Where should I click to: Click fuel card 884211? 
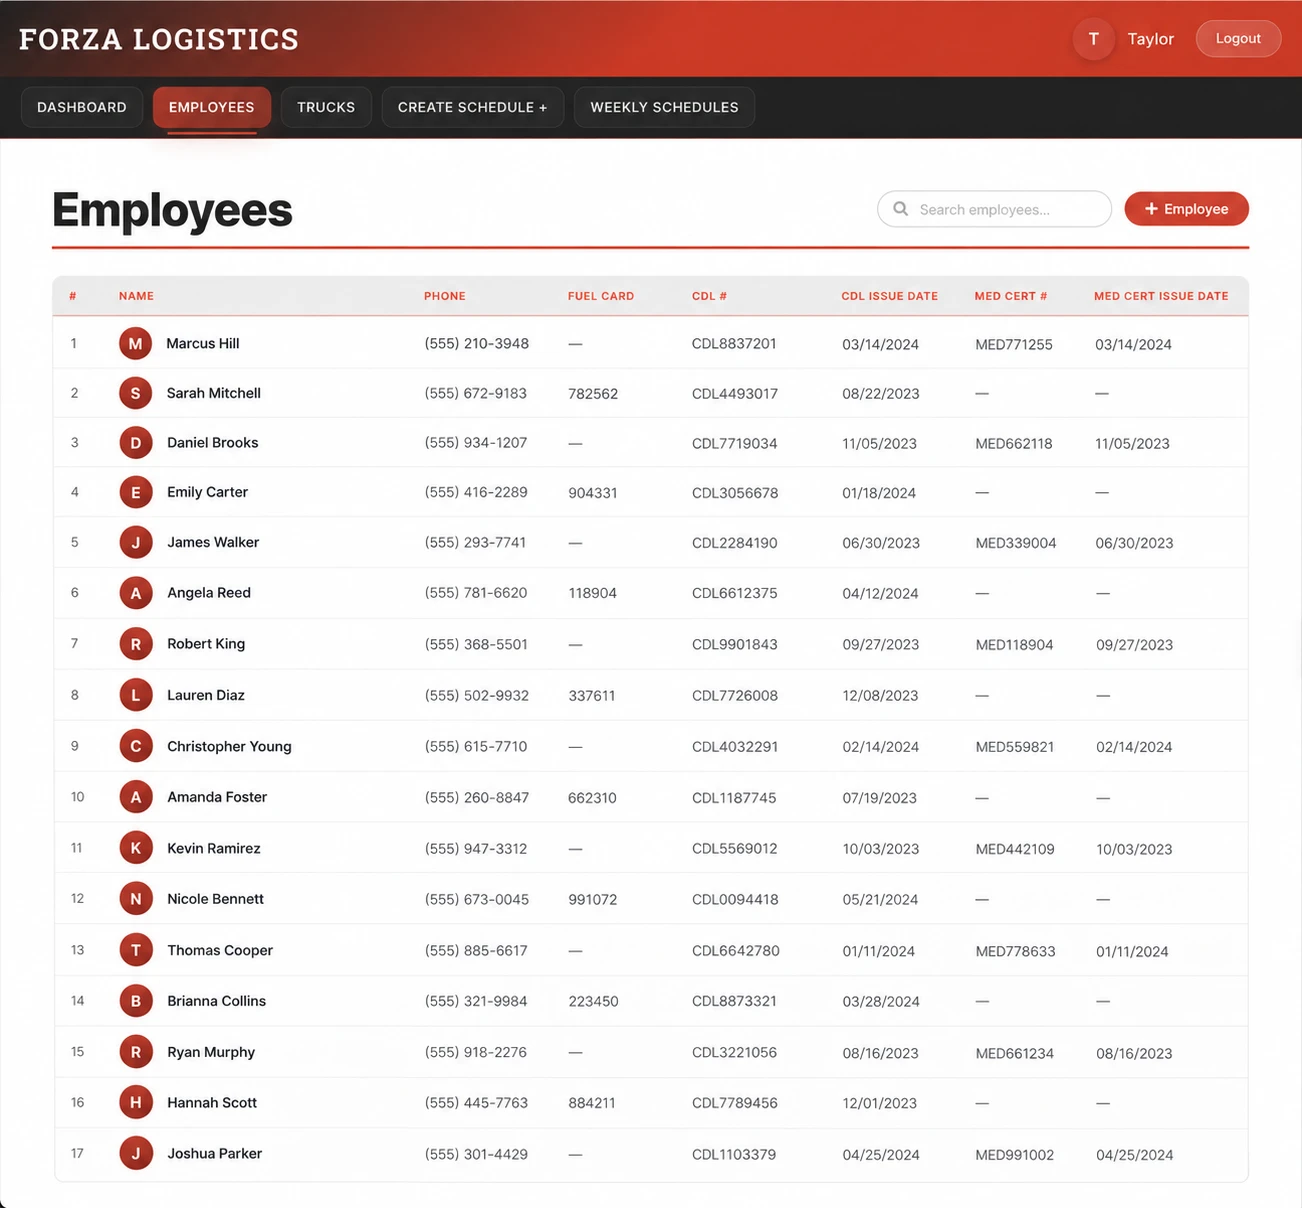tap(592, 1103)
